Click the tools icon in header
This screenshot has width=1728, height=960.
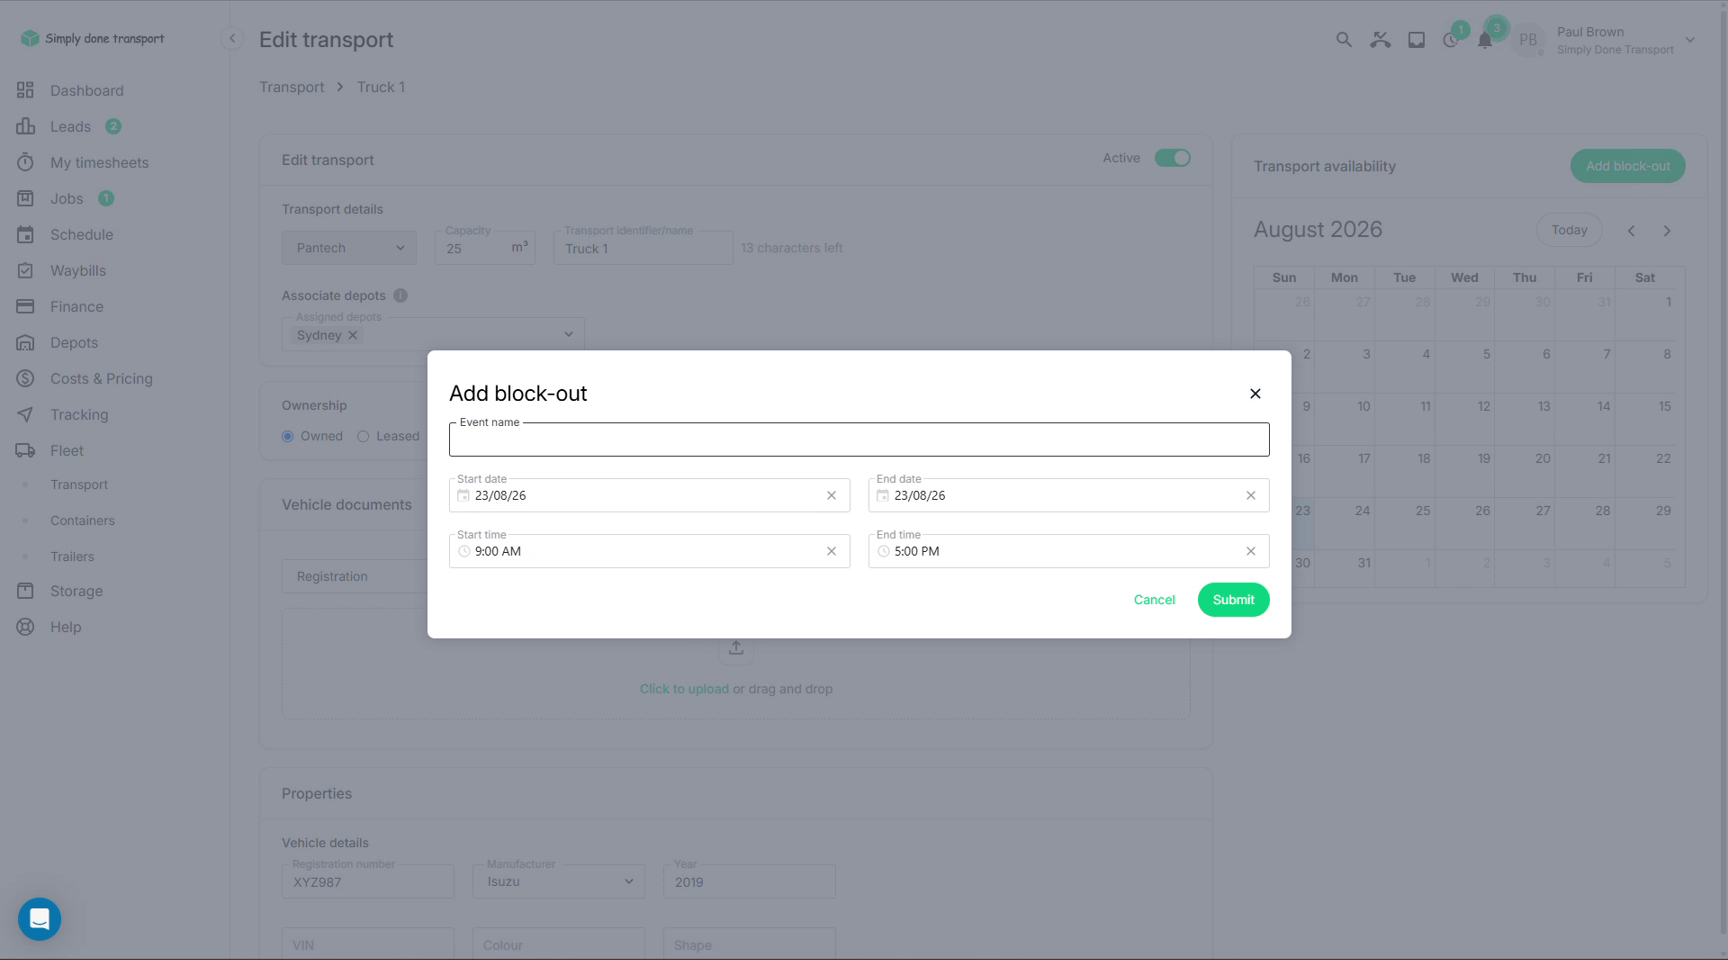pyautogui.click(x=1380, y=40)
